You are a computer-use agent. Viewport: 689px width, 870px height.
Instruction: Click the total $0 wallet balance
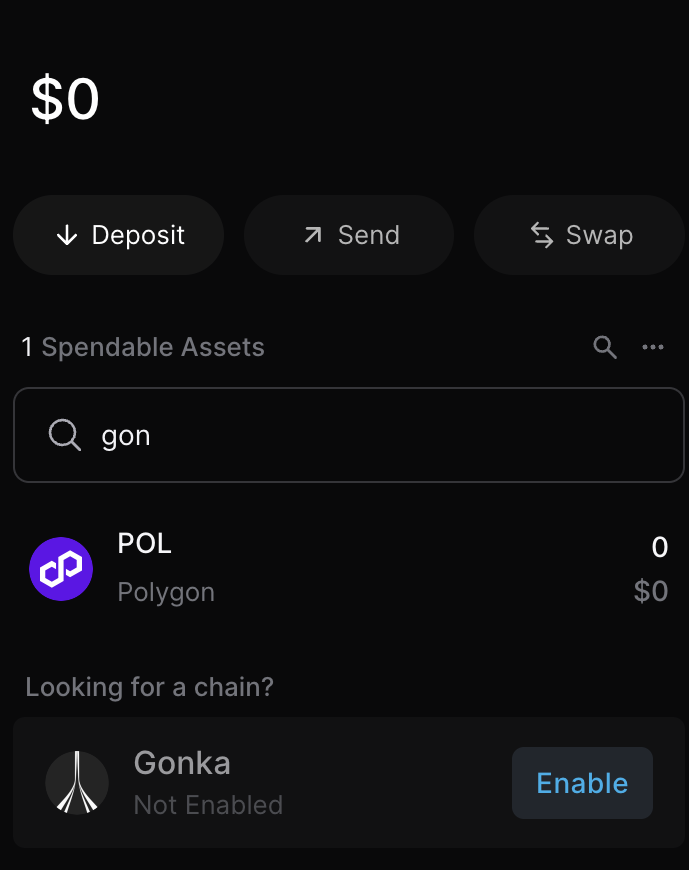(65, 99)
